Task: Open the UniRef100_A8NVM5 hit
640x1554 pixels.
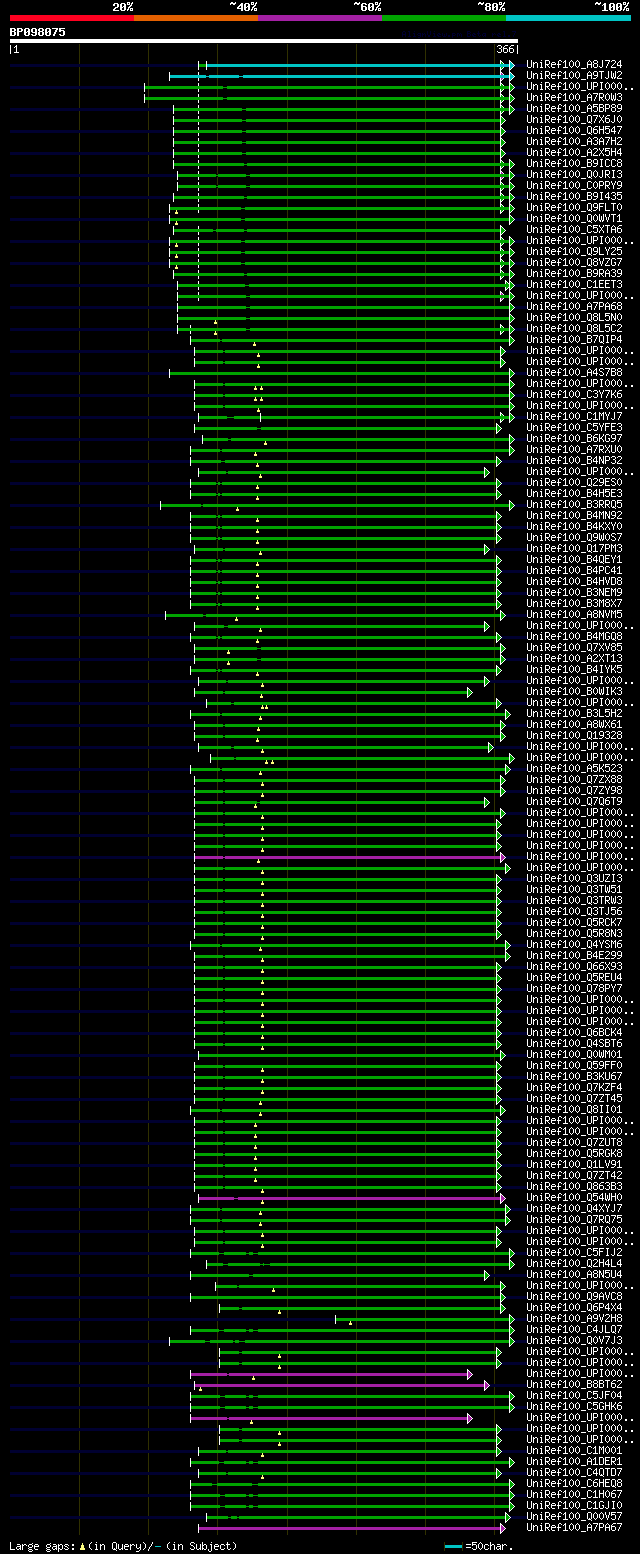Action: point(574,615)
